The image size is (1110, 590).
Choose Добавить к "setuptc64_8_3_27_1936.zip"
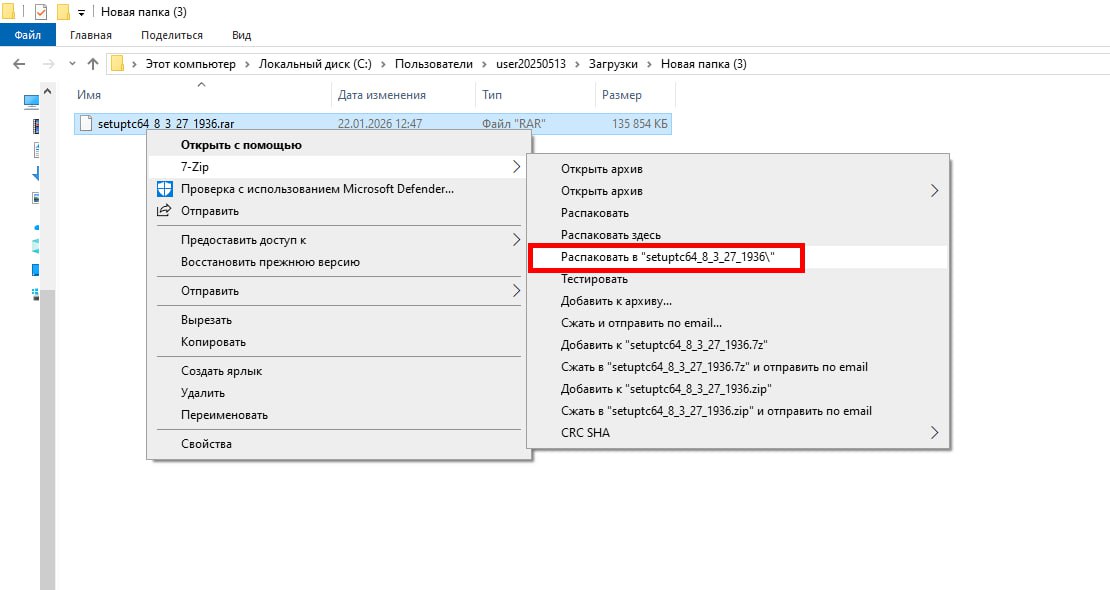coord(666,389)
